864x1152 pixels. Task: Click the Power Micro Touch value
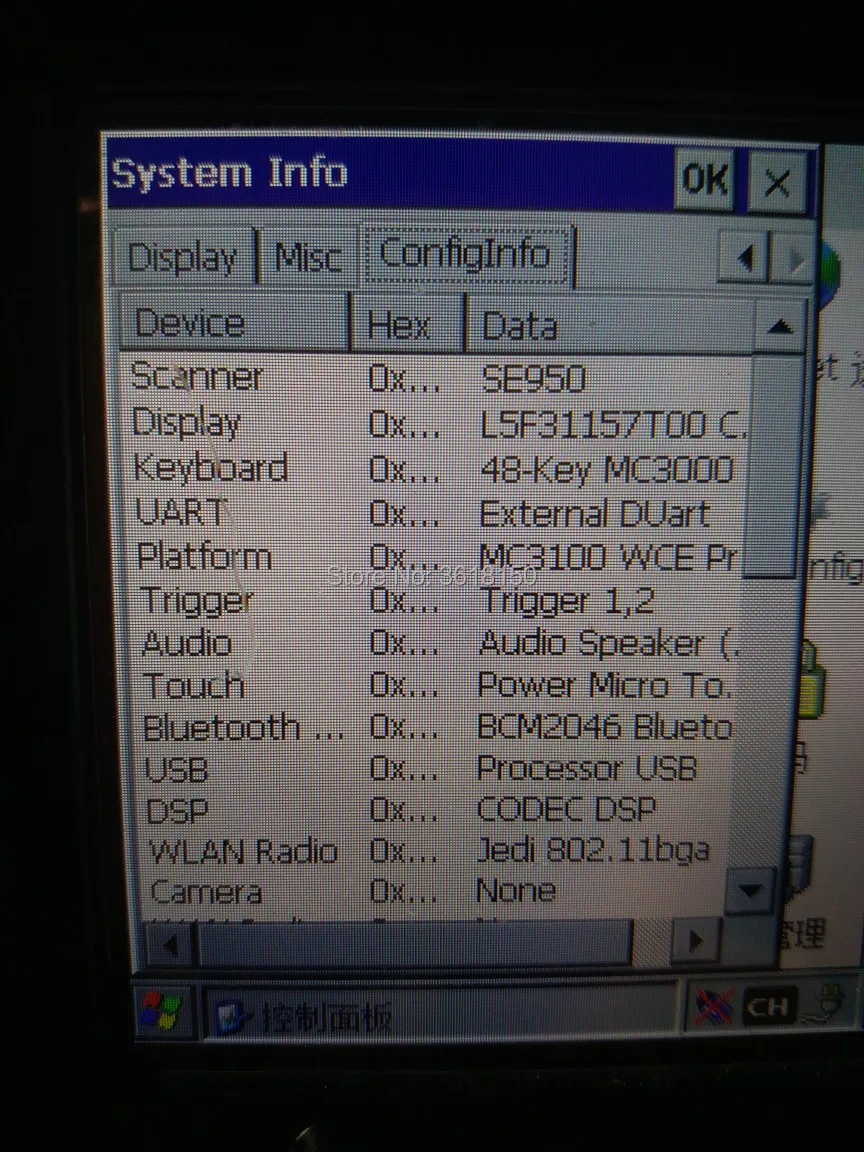pos(604,685)
